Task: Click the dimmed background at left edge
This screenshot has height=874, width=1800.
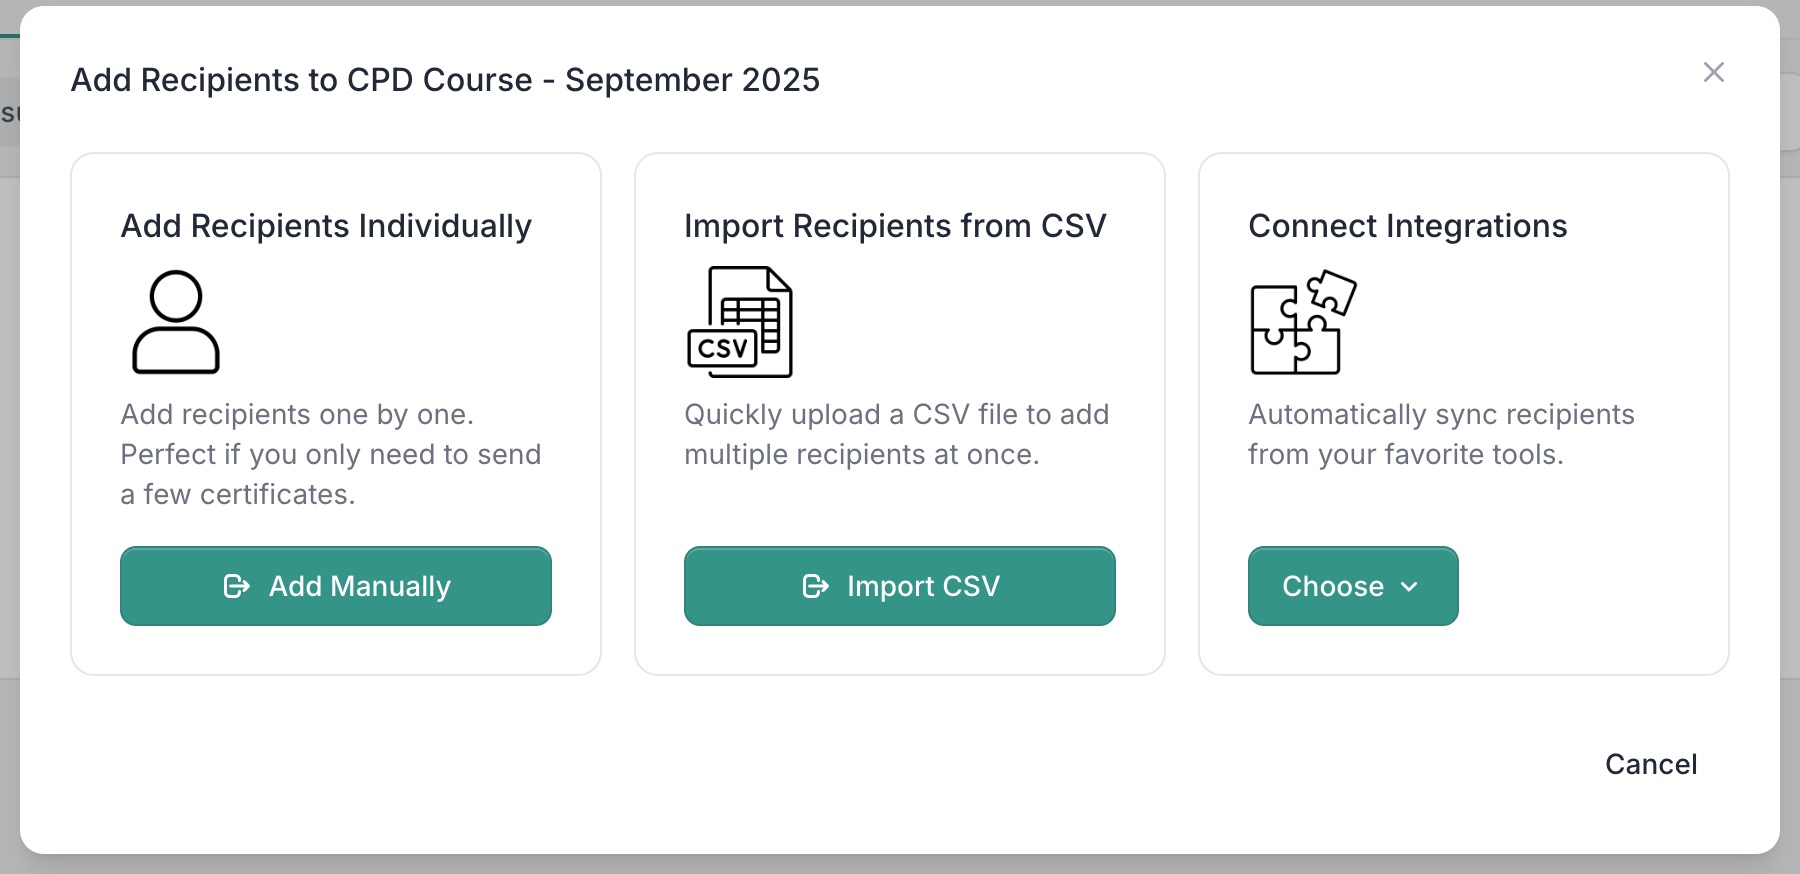Action: point(9,500)
